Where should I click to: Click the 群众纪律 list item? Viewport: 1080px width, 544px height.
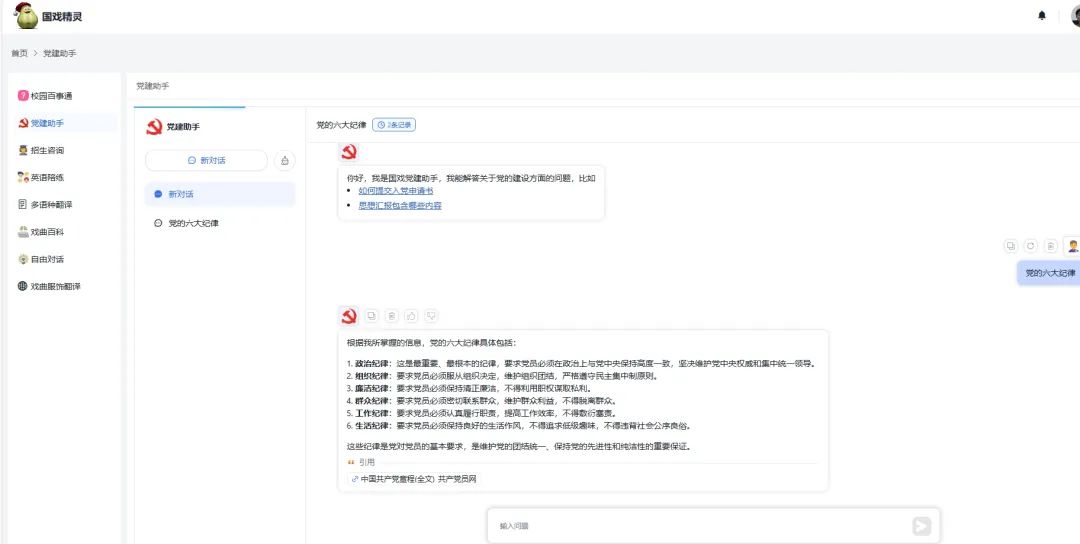(x=481, y=401)
